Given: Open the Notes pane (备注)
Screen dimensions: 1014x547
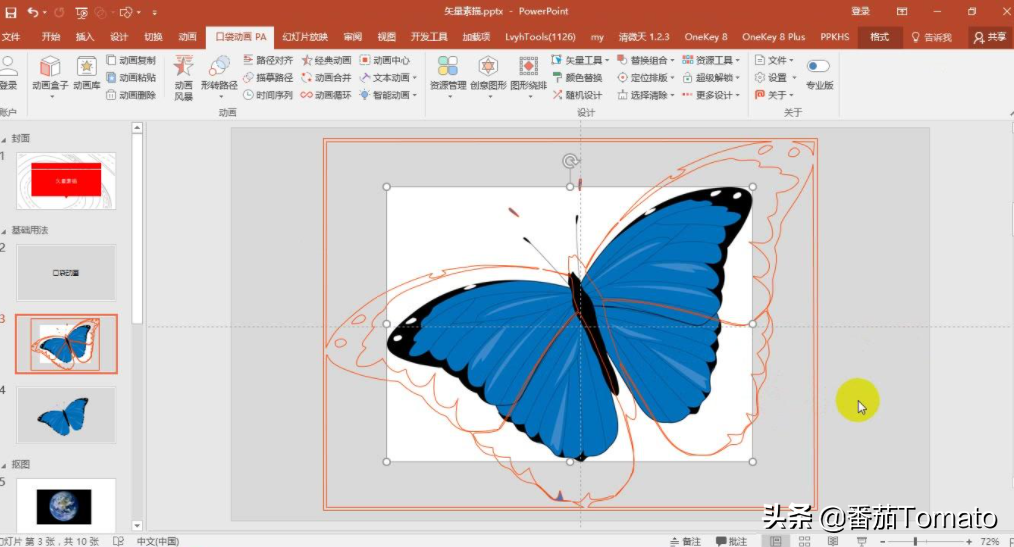Looking at the screenshot, I should click(685, 541).
